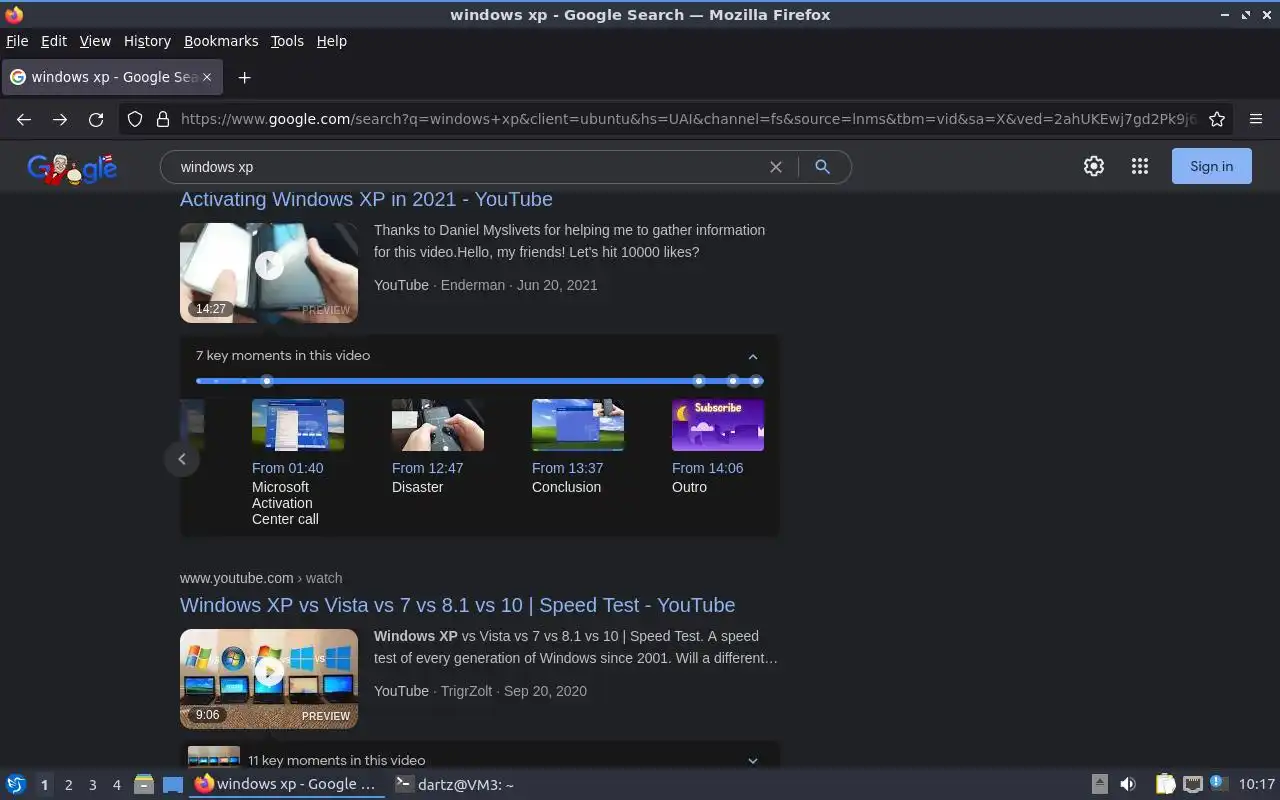Jump to key moment From 13:37
Image resolution: width=1280 pixels, height=800 pixels.
[x=567, y=468]
